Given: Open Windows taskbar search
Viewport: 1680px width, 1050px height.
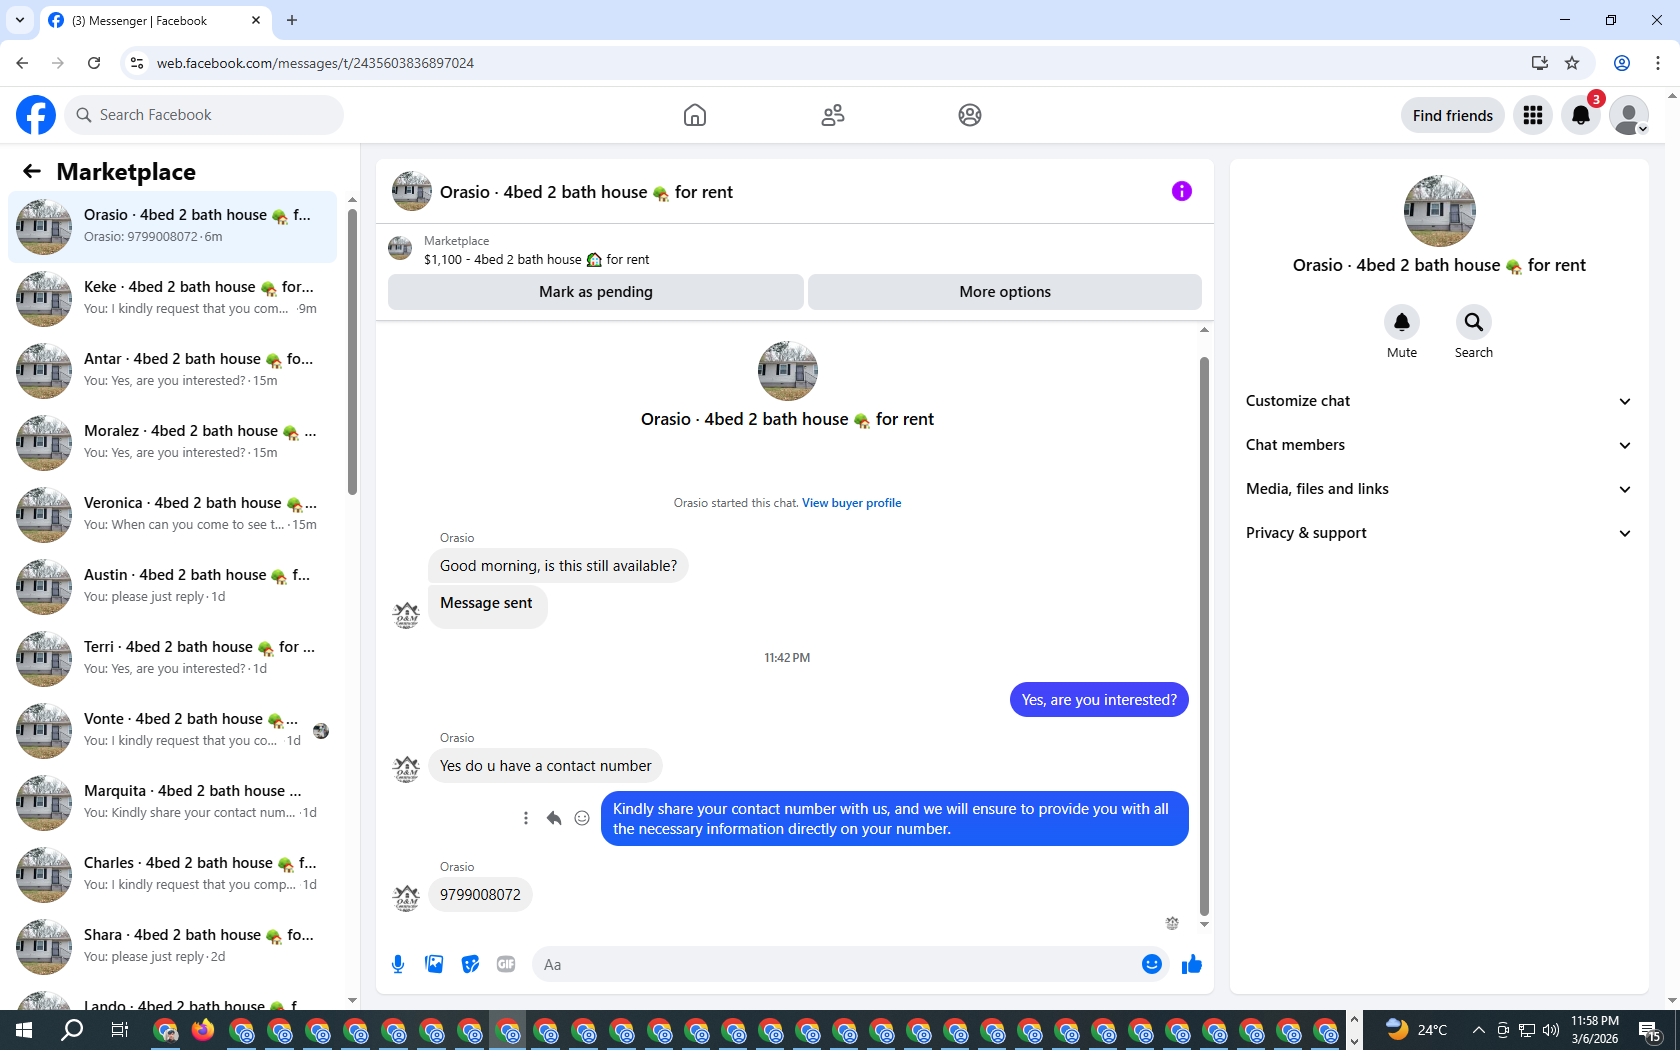Looking at the screenshot, I should (x=72, y=1030).
